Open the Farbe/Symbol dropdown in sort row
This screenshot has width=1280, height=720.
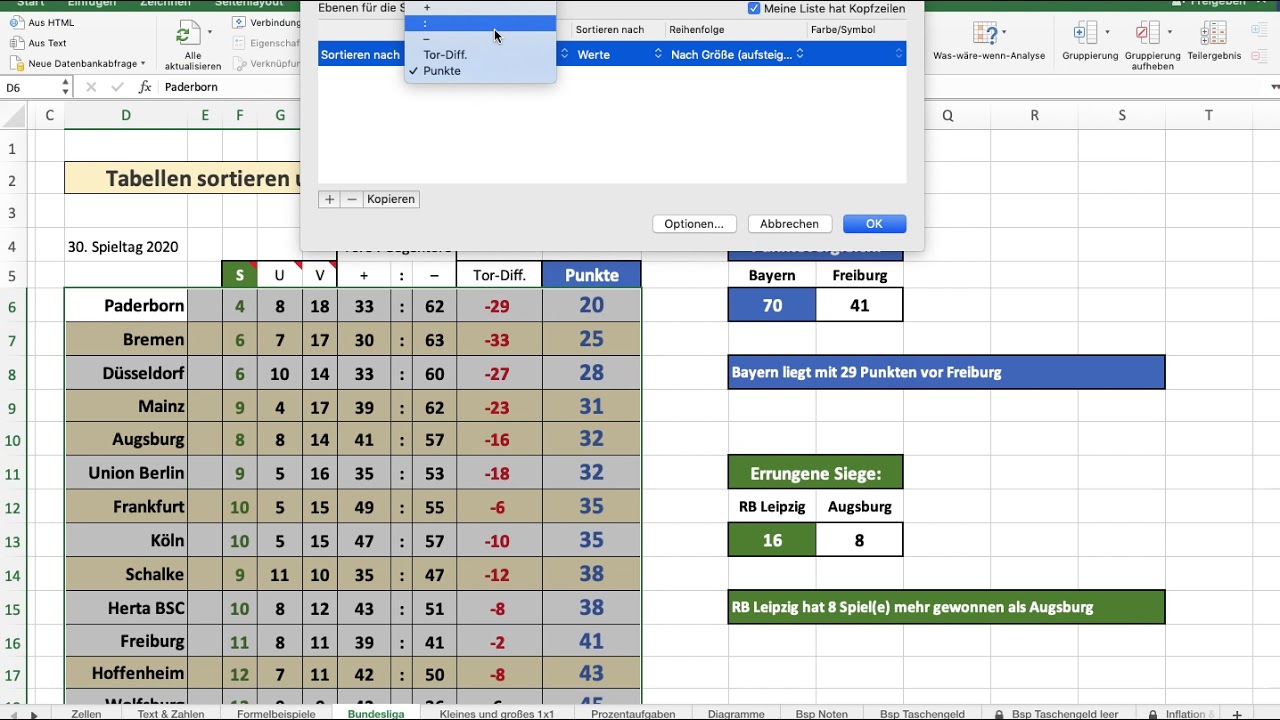click(x=857, y=54)
